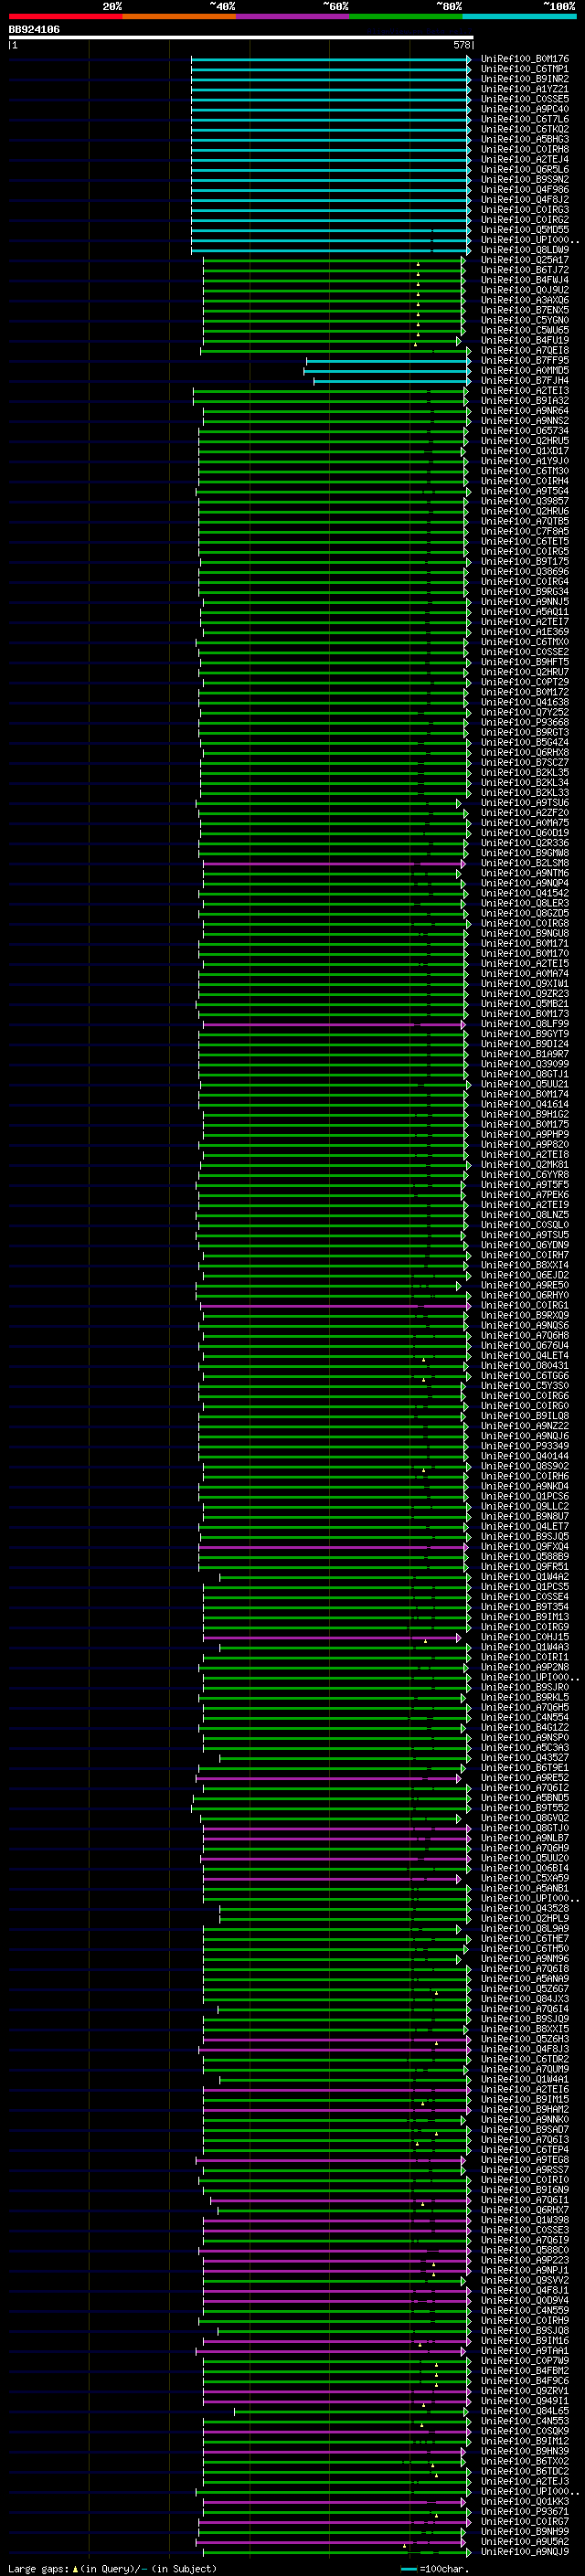This screenshot has height=2576, width=585.
Task: Select the UniRef100_Q84L65 label
Action: point(524,2411)
